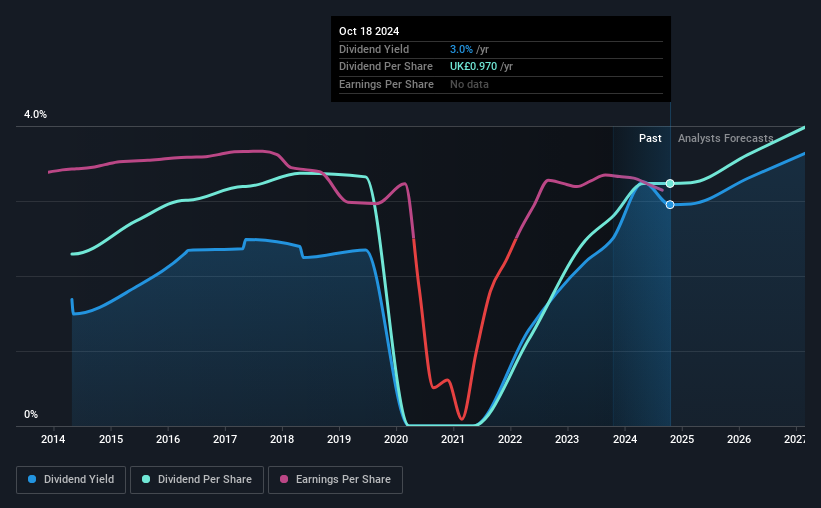Viewport: 821px width, 508px height.
Task: Click the teal Dividend Per Share legend dot
Action: 146,479
